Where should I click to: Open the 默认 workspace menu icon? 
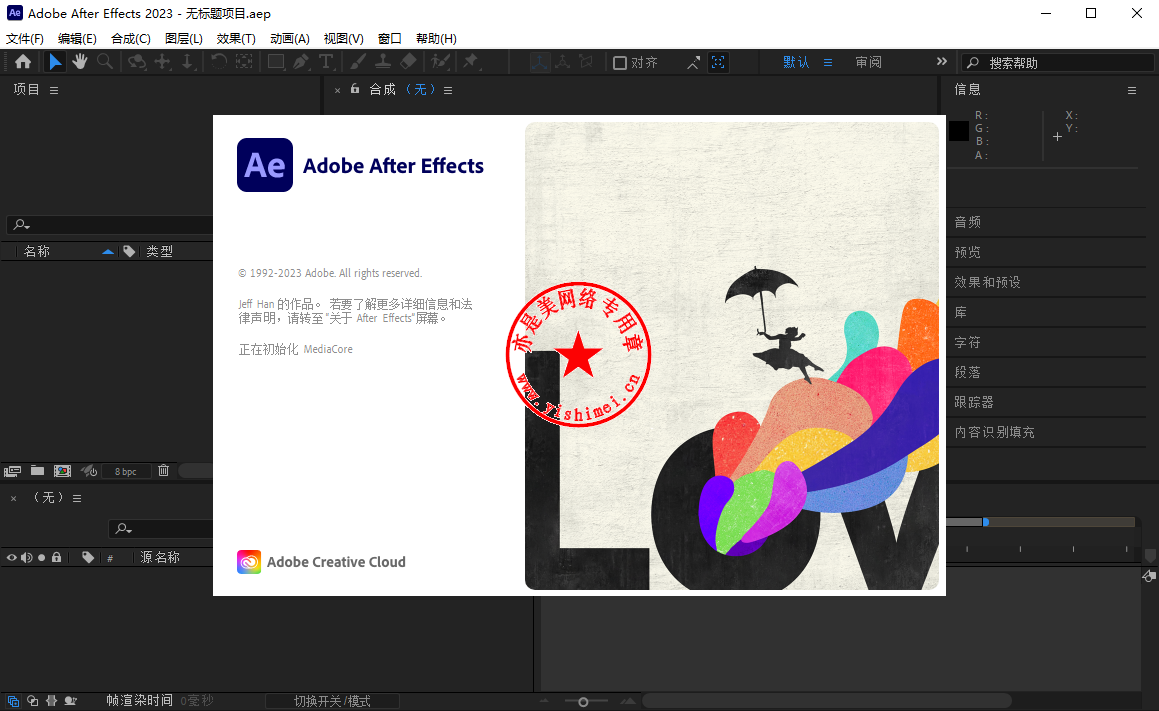828,63
